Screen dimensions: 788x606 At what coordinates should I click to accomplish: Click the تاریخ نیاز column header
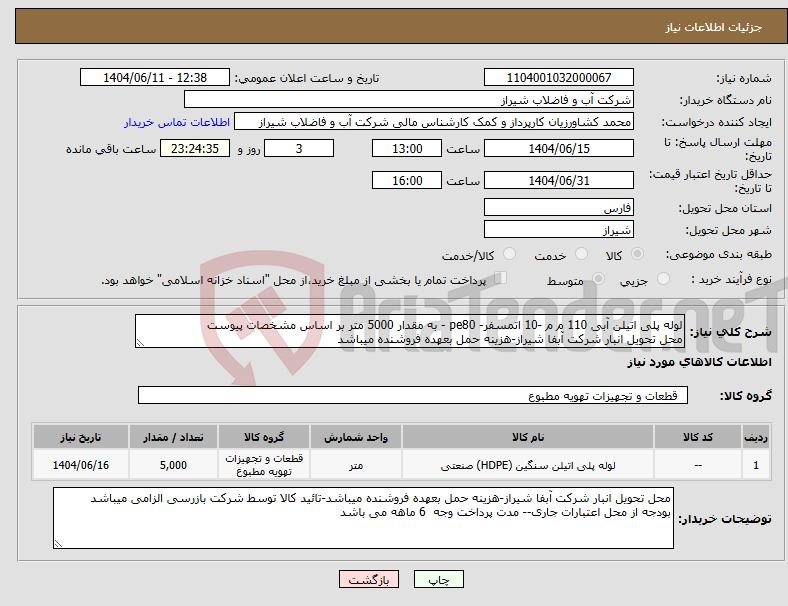pos(81,437)
